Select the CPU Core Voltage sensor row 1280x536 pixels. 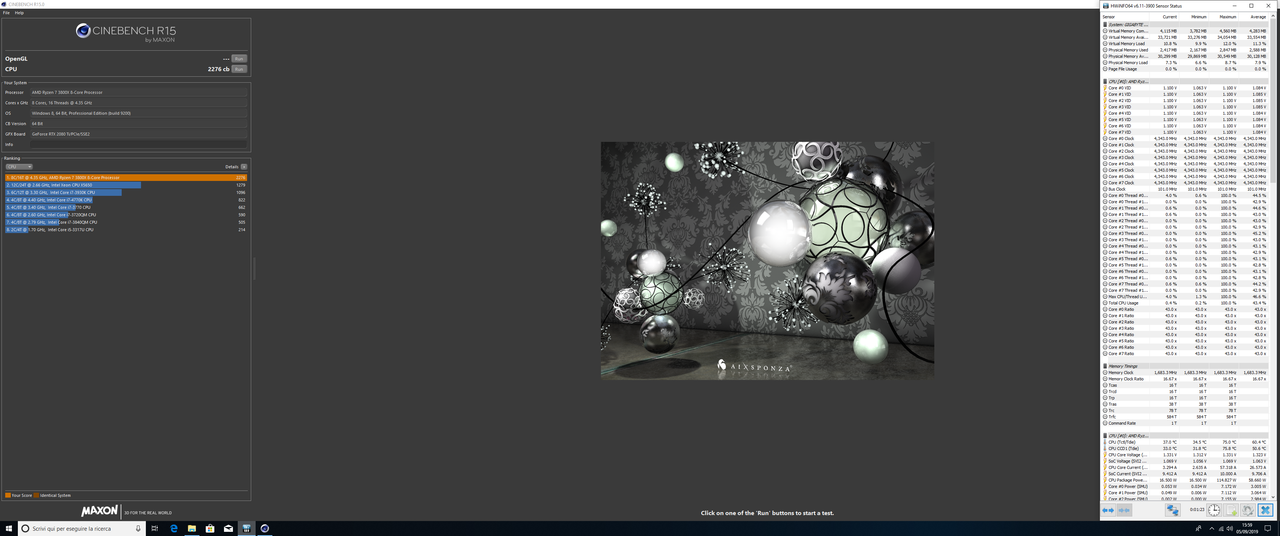coord(1185,455)
